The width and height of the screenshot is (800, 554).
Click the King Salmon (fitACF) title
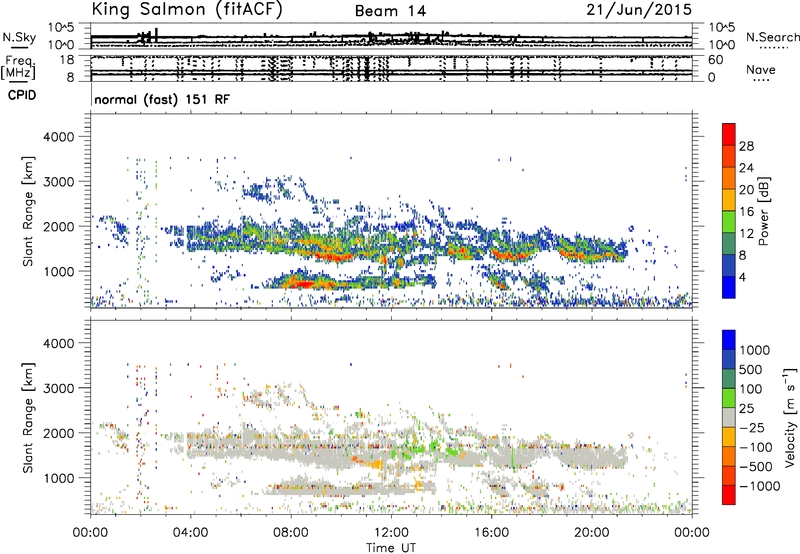(x=187, y=10)
